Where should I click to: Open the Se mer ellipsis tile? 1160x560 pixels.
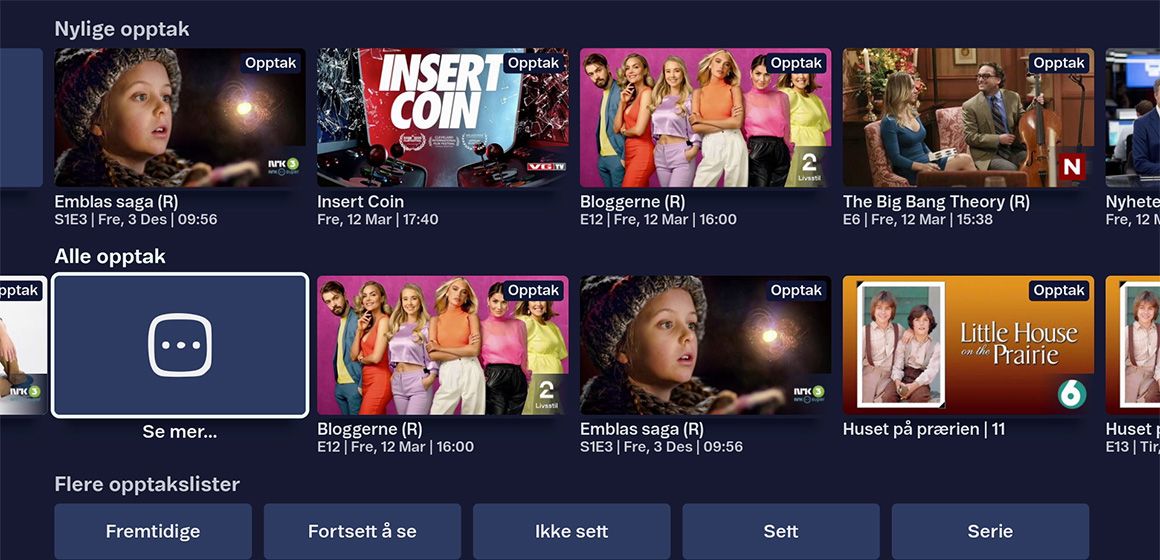180,345
